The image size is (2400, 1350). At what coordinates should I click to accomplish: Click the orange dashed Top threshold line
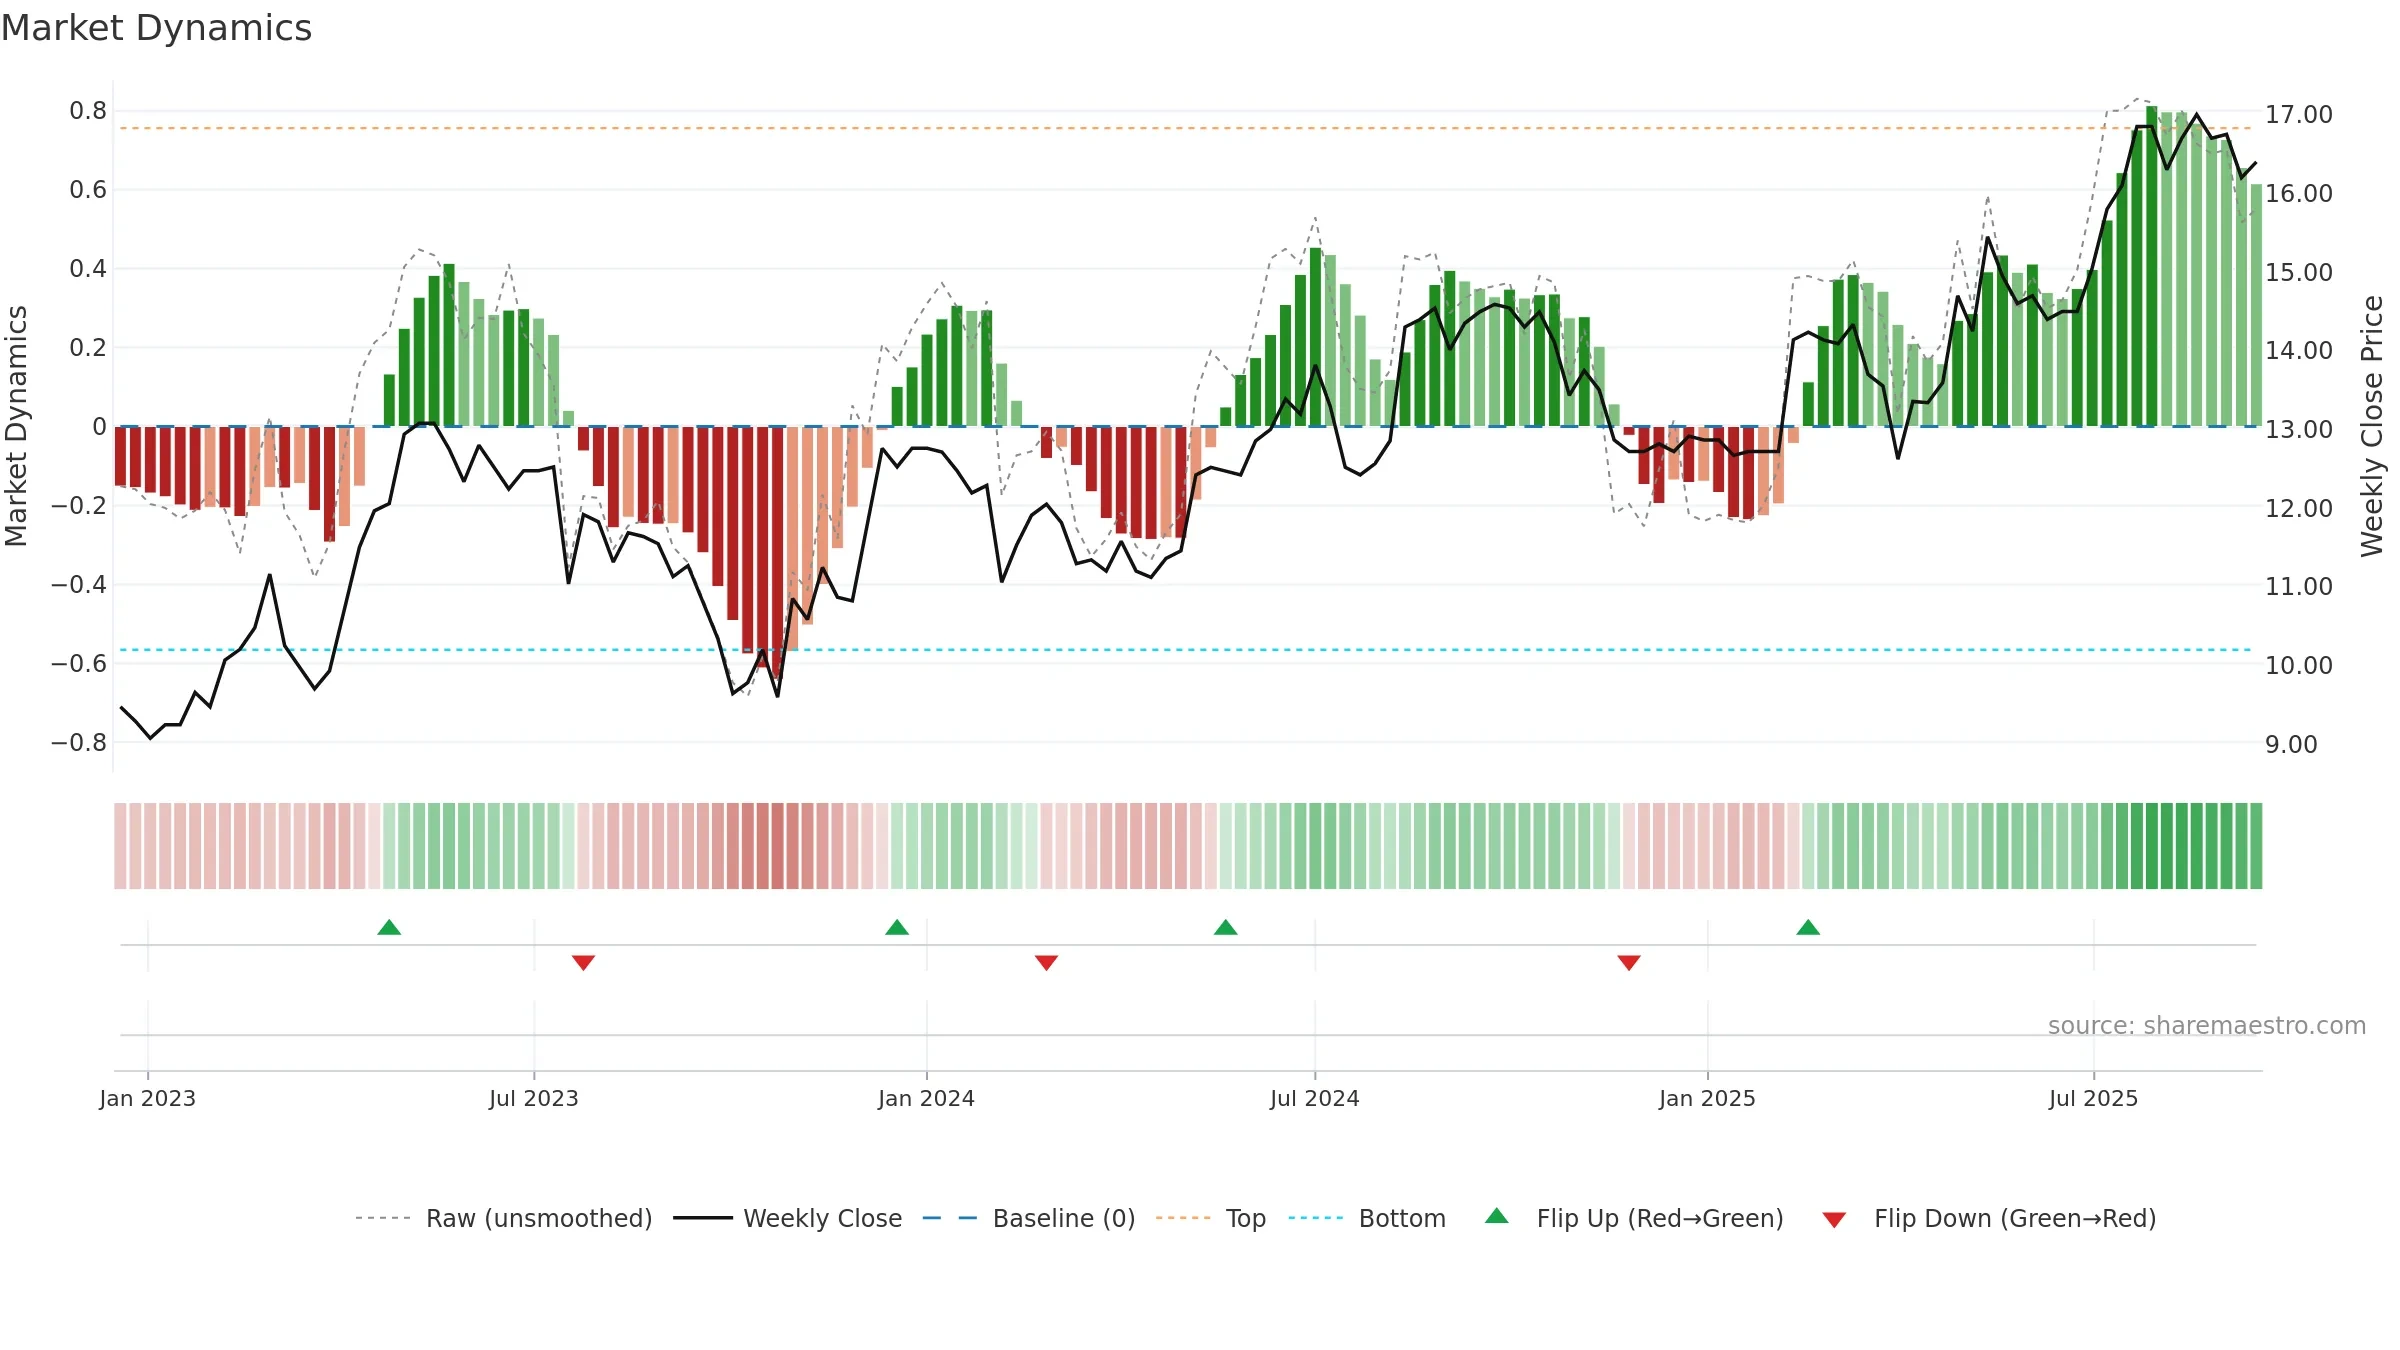(1186, 128)
